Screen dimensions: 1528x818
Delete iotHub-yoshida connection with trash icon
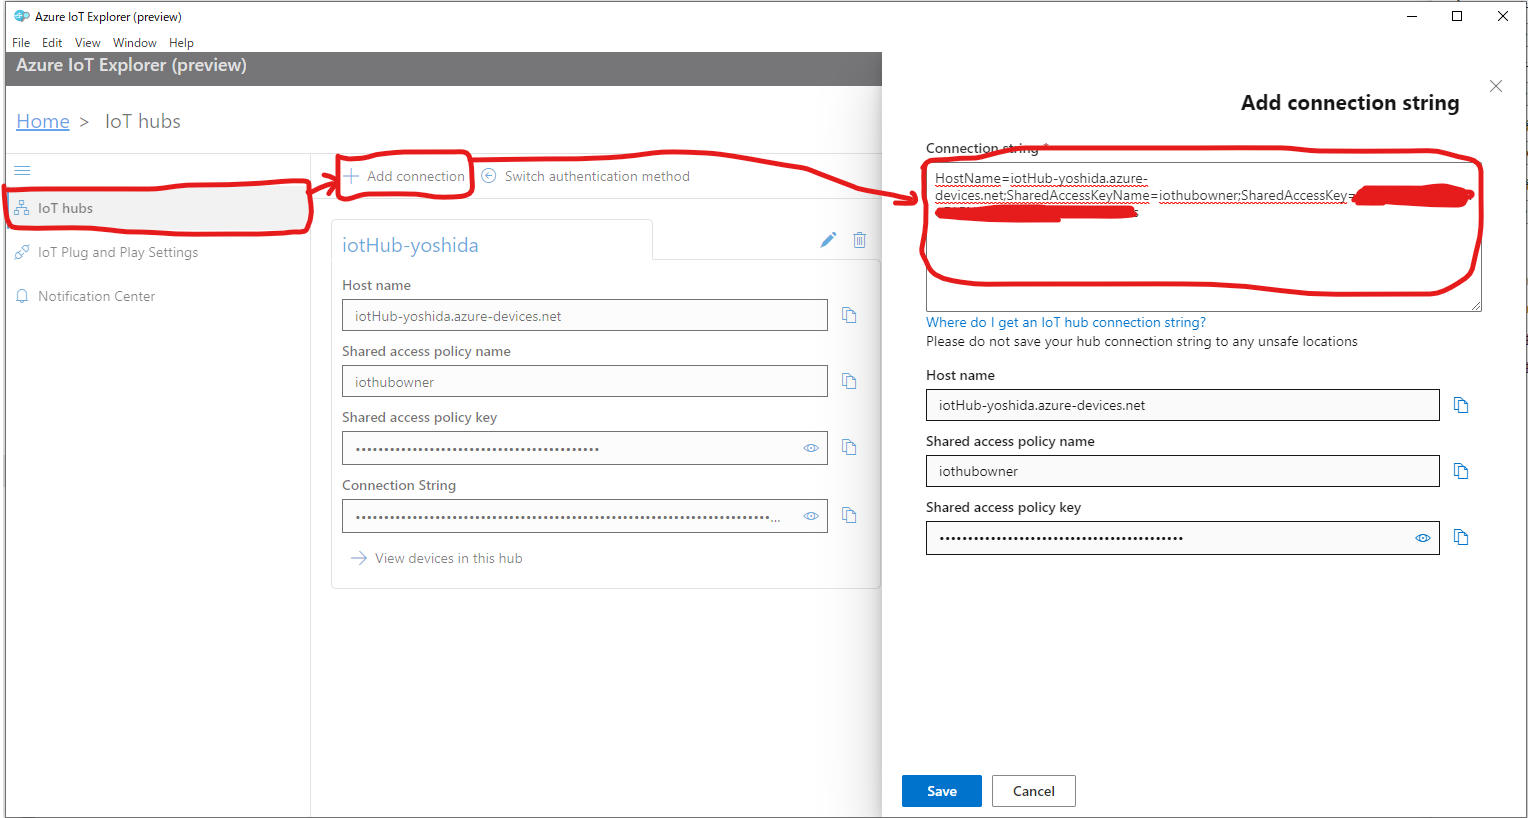pyautogui.click(x=859, y=240)
